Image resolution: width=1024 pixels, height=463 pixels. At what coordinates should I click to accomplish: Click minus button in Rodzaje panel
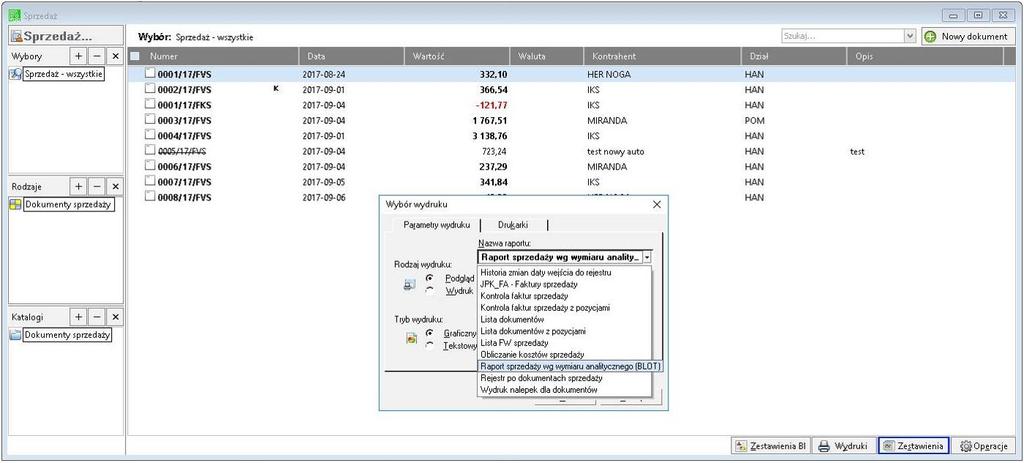tap(97, 186)
